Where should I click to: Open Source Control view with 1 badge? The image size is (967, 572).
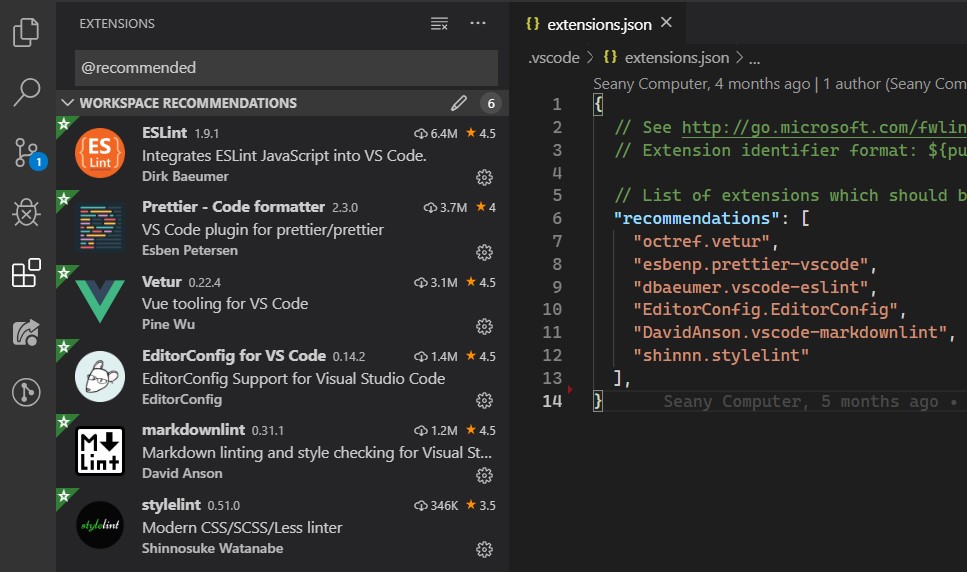coord(27,153)
